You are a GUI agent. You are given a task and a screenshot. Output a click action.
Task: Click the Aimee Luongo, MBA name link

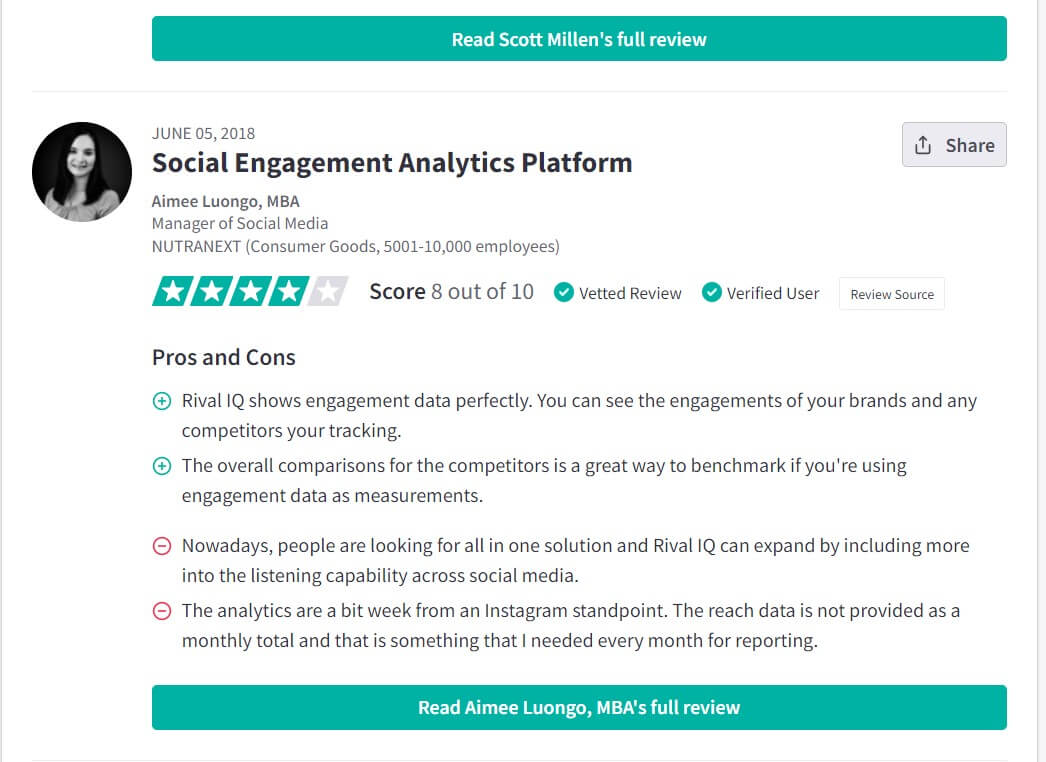pyautogui.click(x=225, y=202)
